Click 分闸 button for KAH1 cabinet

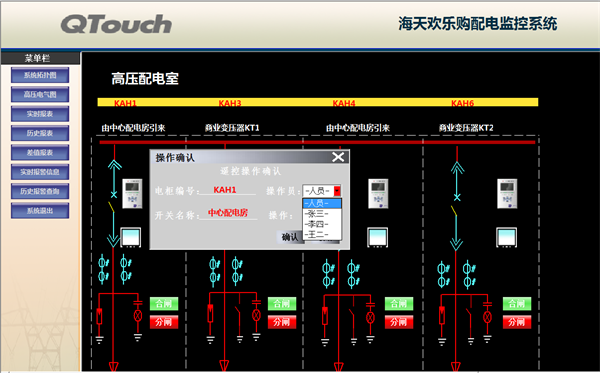pyautogui.click(x=164, y=322)
